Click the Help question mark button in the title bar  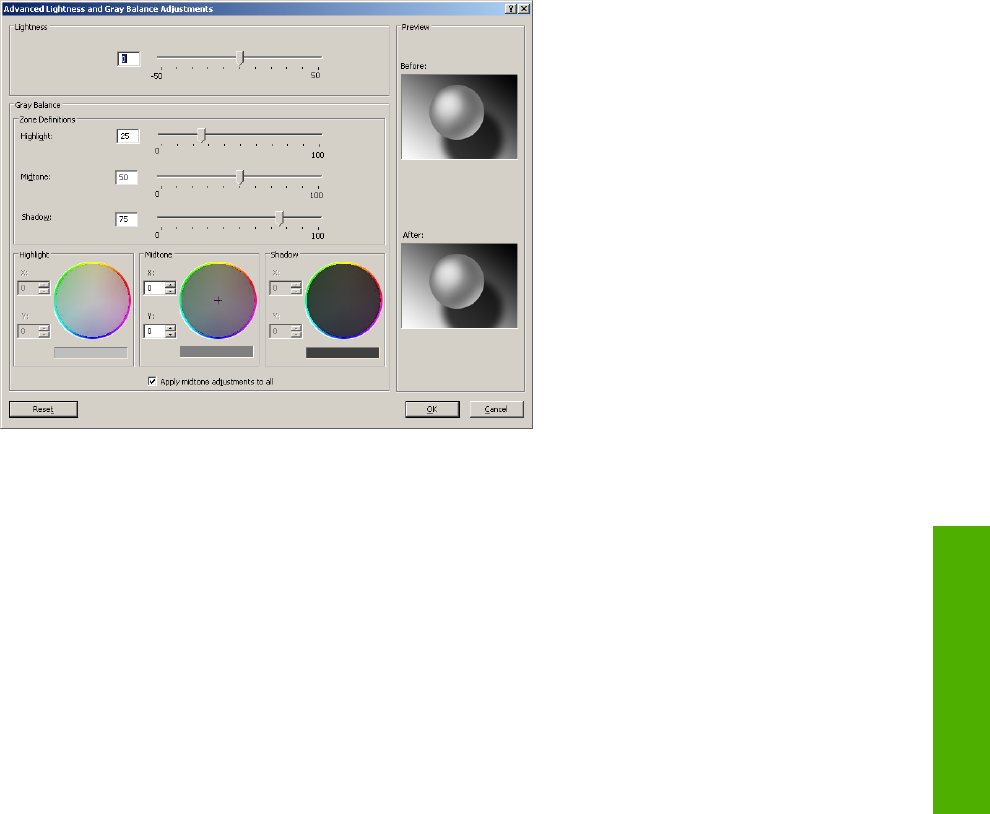(x=511, y=9)
